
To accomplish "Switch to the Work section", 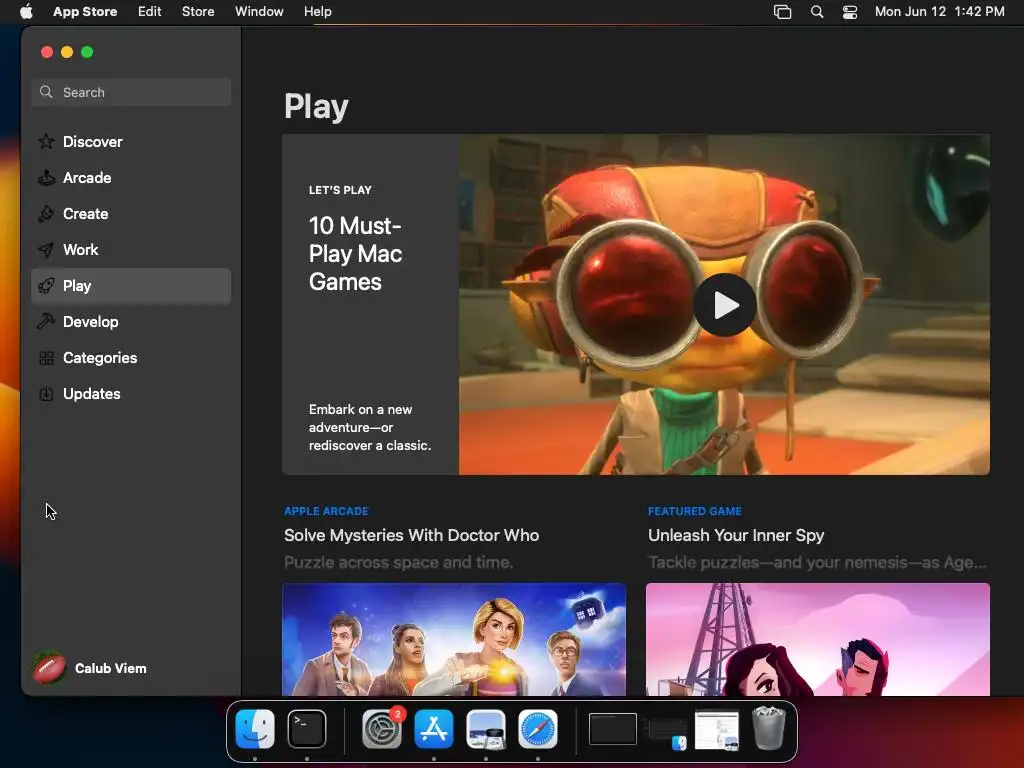I will pyautogui.click(x=131, y=249).
